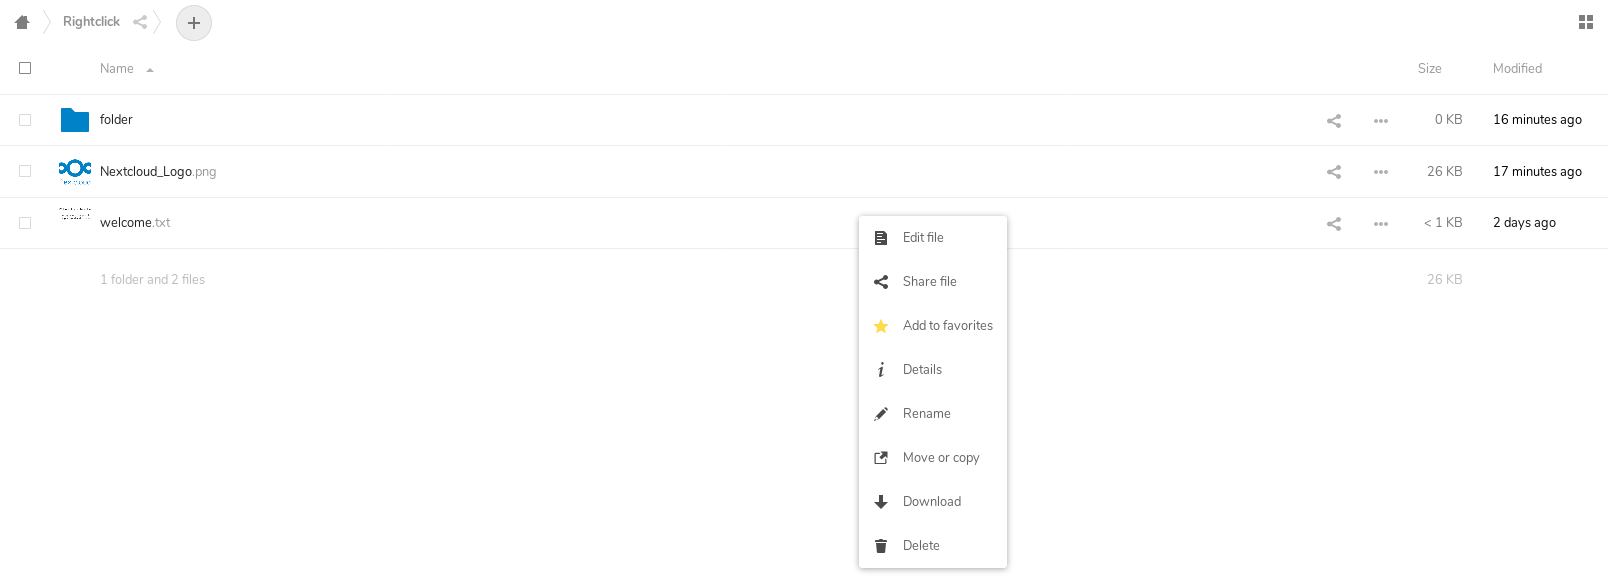
Task: Select Nextcloud_Logo.png with its checkbox
Action: point(25,171)
